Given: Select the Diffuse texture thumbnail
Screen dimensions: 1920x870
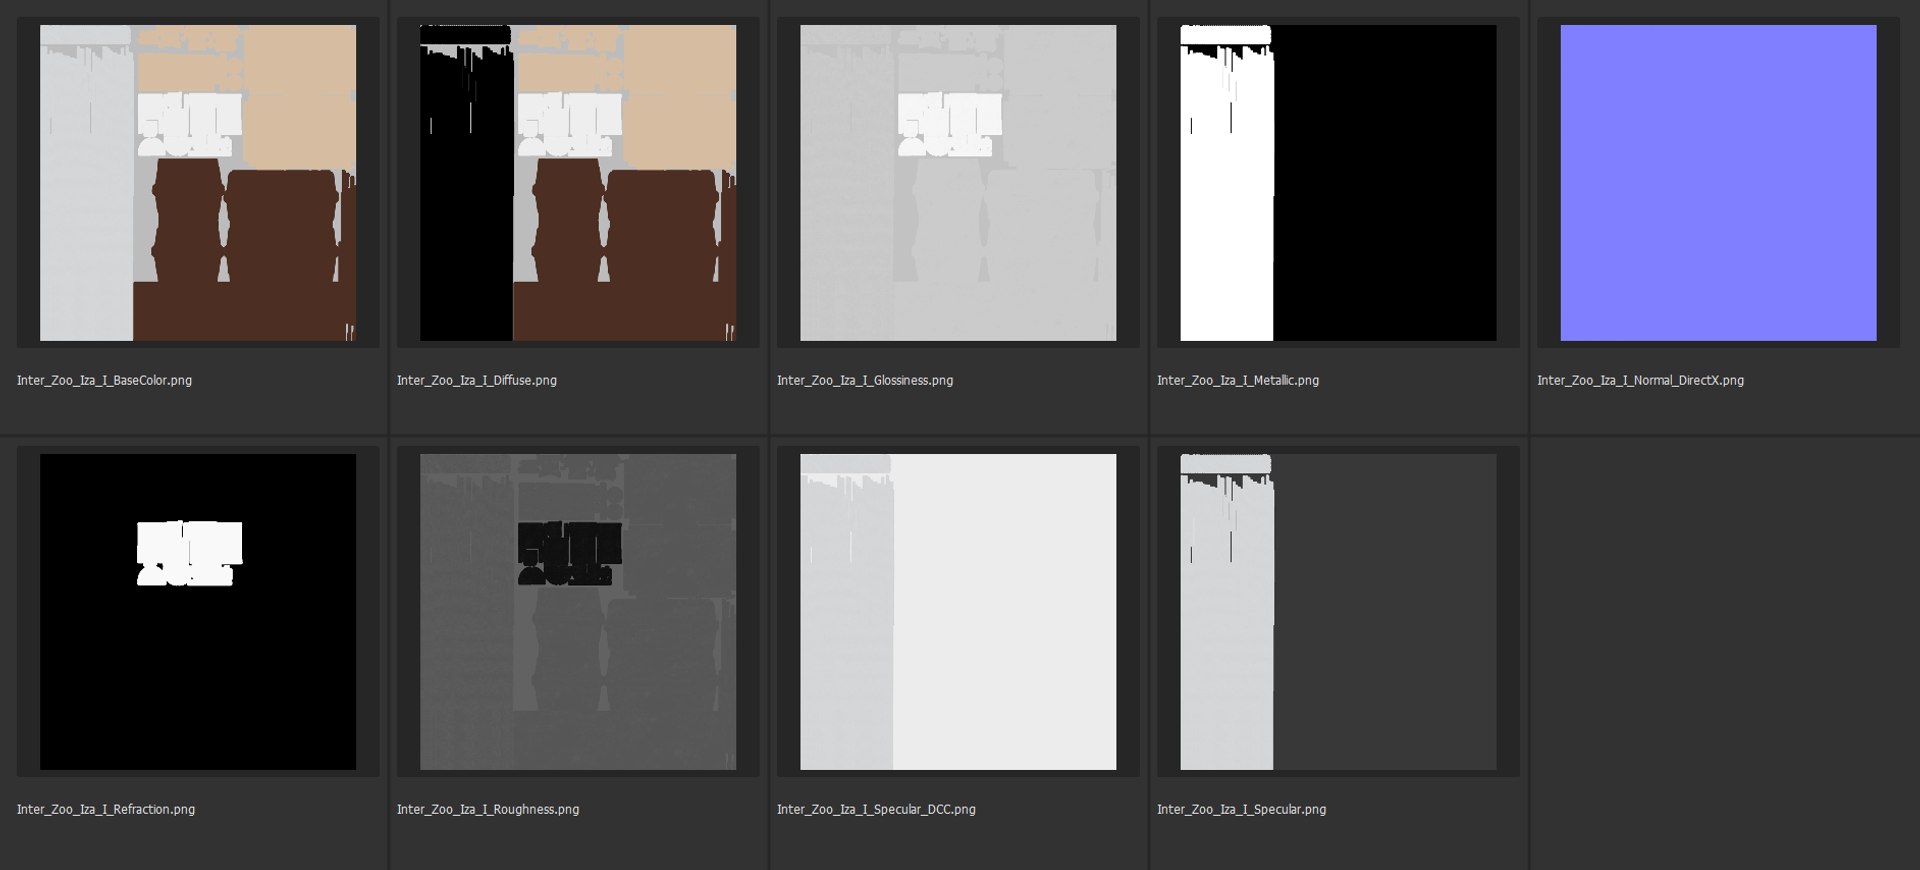Looking at the screenshot, I should coord(578,183).
